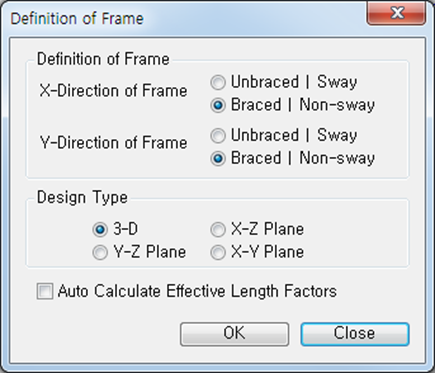Close the dialog with the red X button
Screen dimensions: 435x373
(x=396, y=14)
